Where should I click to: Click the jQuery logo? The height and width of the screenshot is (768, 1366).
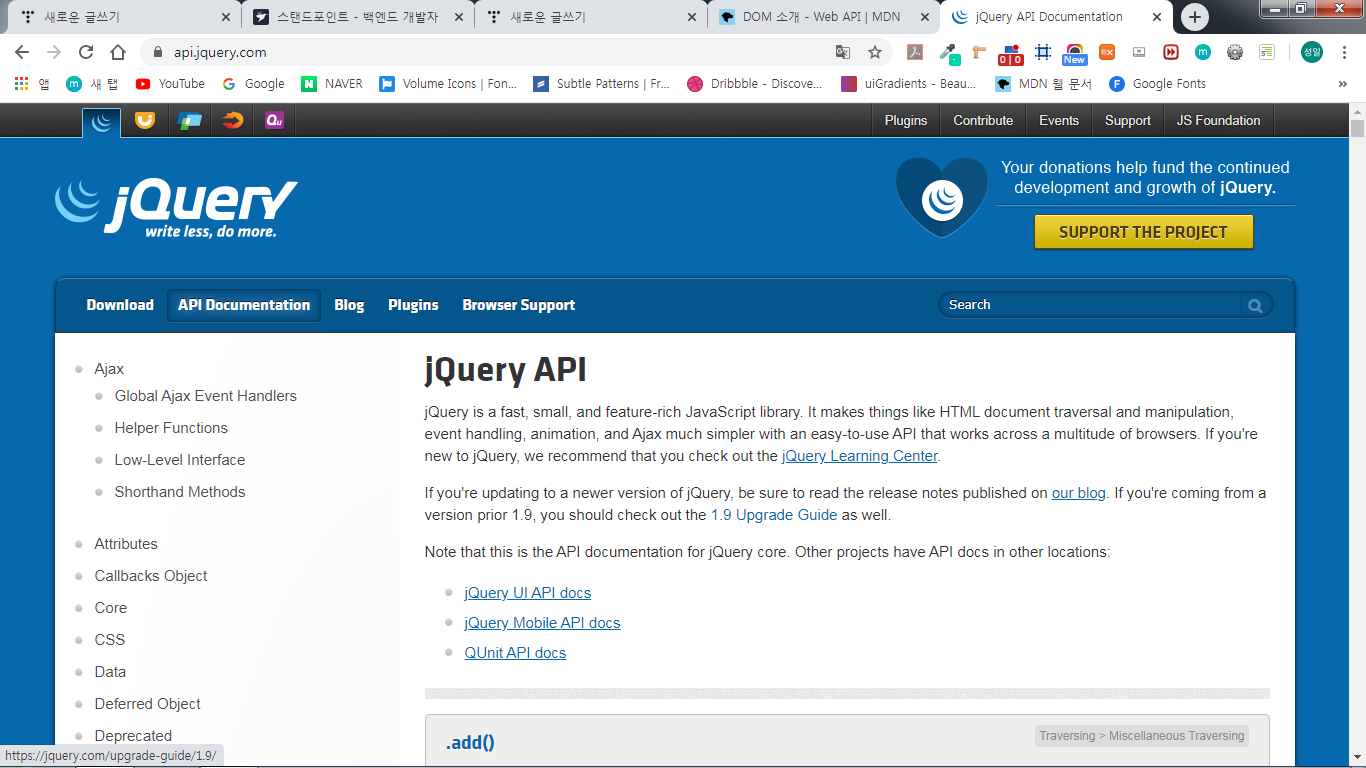pyautogui.click(x=176, y=208)
